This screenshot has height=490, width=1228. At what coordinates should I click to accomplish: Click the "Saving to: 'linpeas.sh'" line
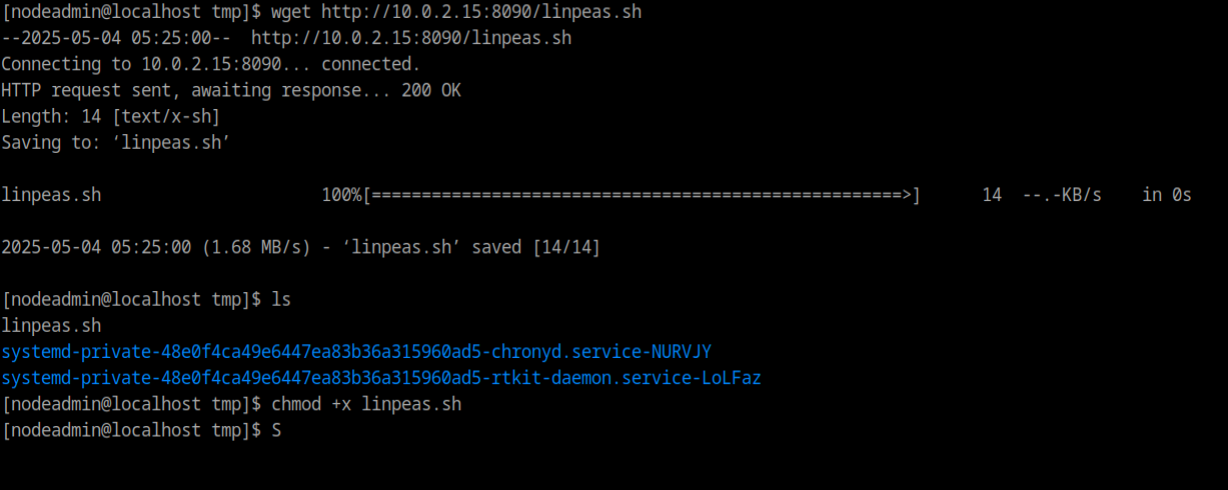click(116, 142)
